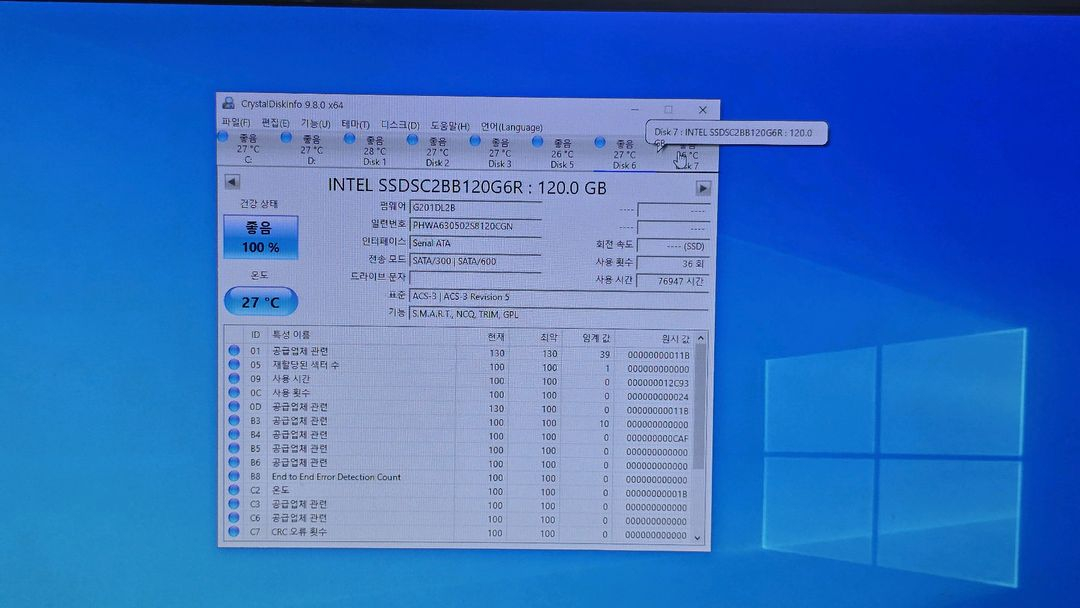Click the power on hours field 76947 시간
The image size is (1080, 608).
tap(672, 281)
